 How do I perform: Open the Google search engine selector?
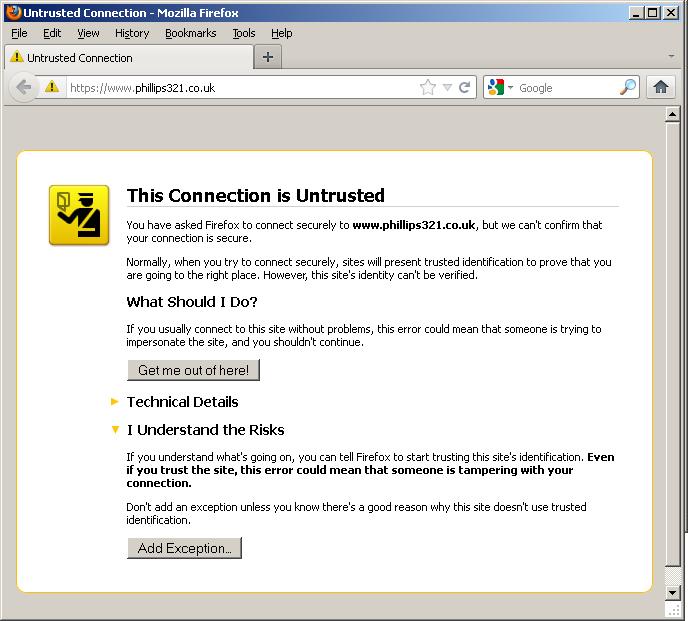500,87
